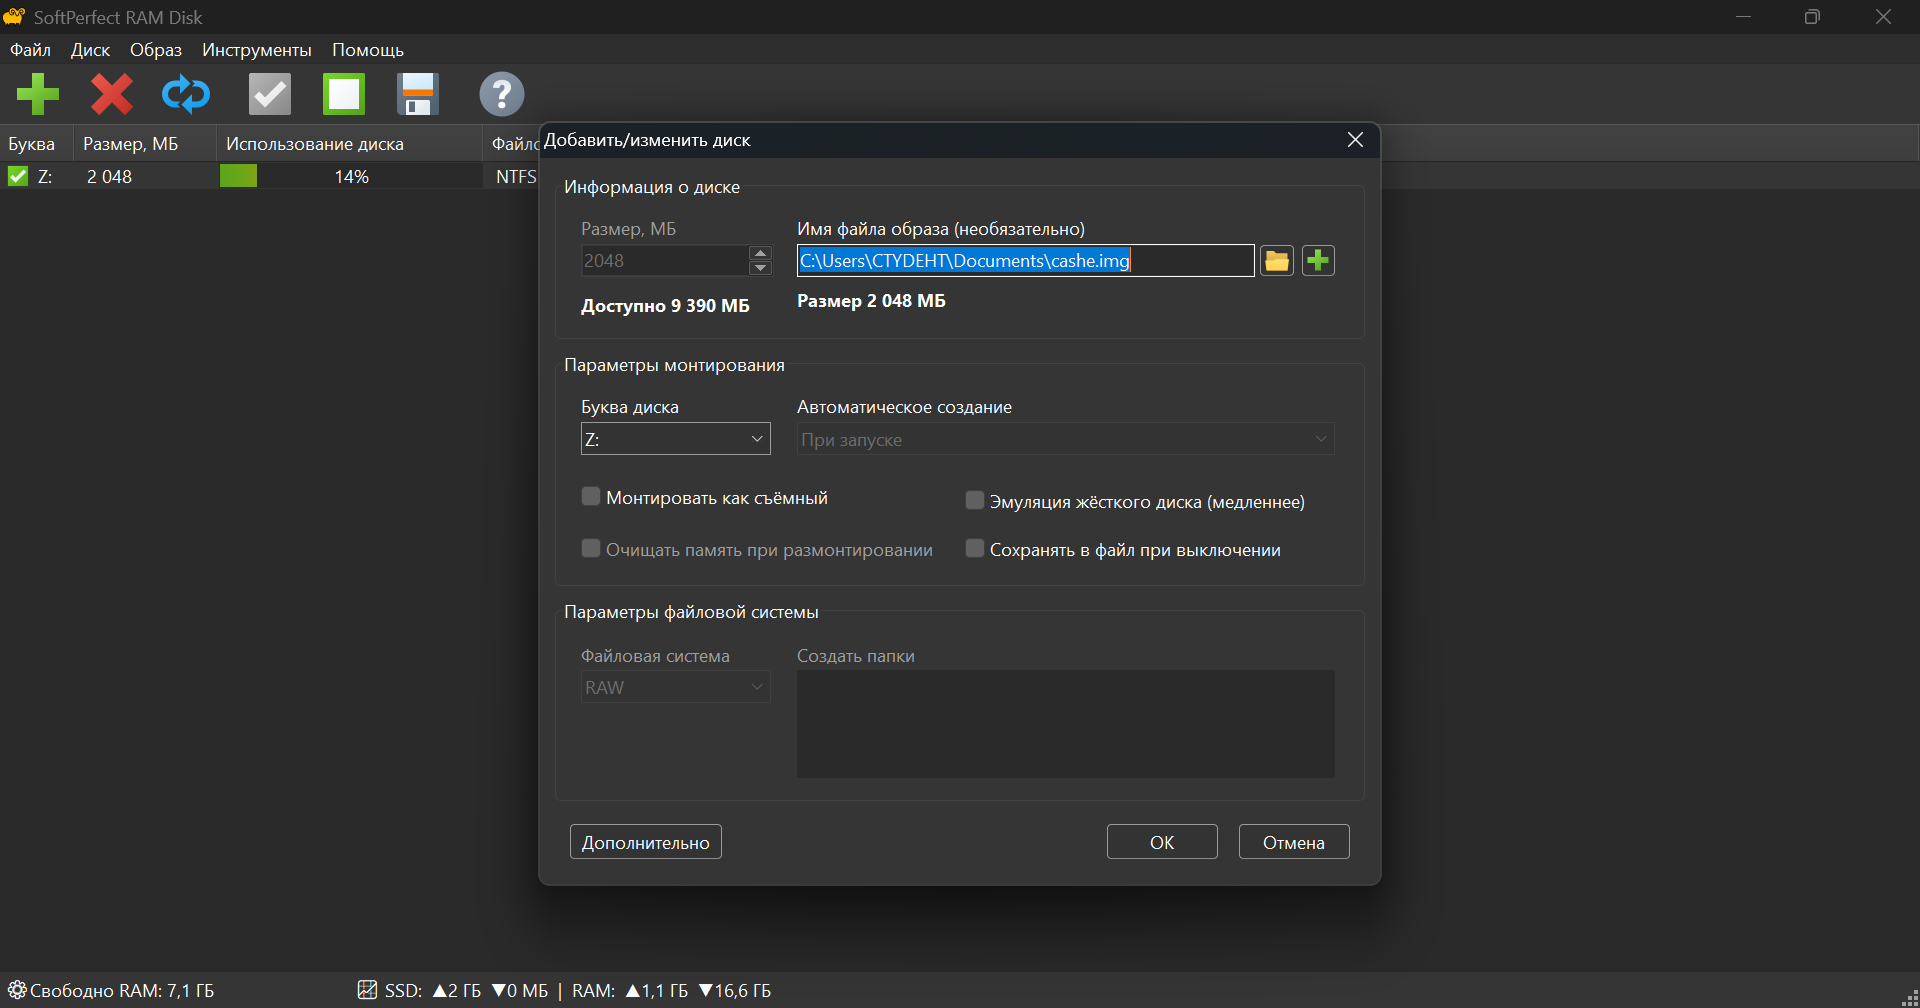Create new image with green plus icon in dialog
Viewport: 1920px width, 1008px height.
(1318, 261)
